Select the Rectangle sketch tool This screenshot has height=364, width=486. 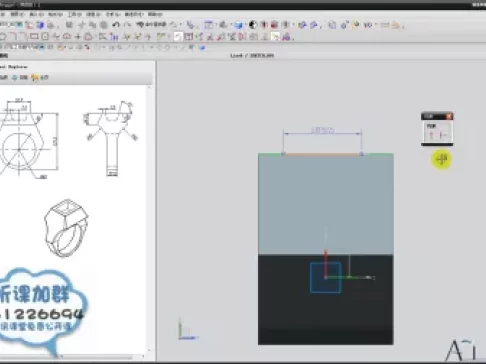click(34, 36)
